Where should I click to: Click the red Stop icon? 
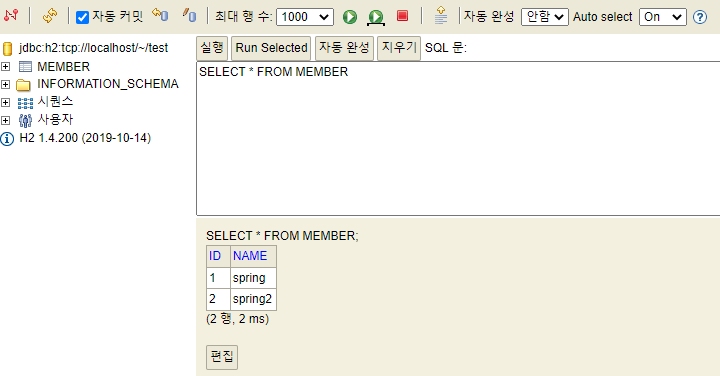coord(402,16)
